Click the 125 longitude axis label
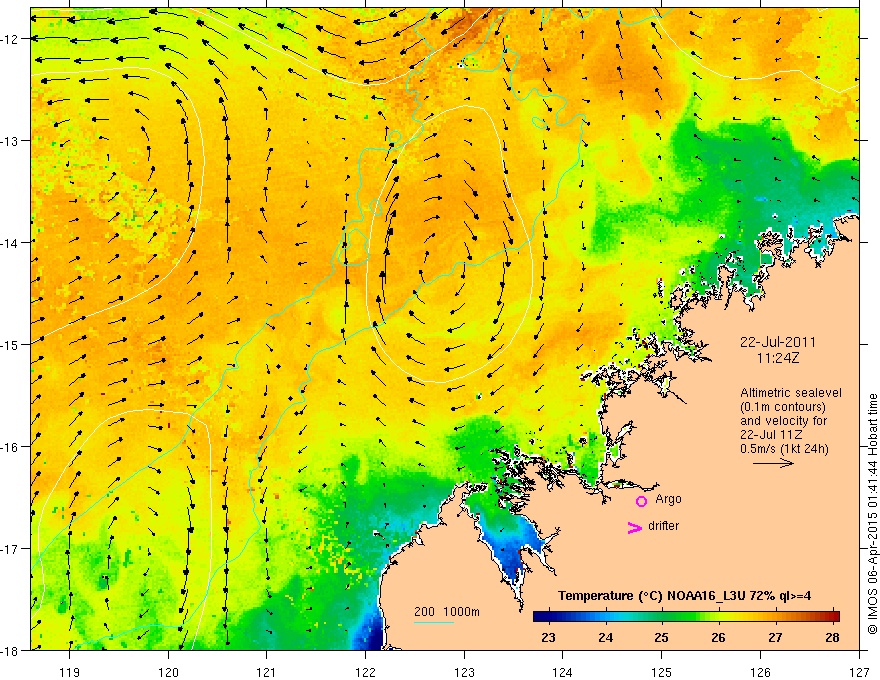This screenshot has height=680, width=880. coord(662,672)
